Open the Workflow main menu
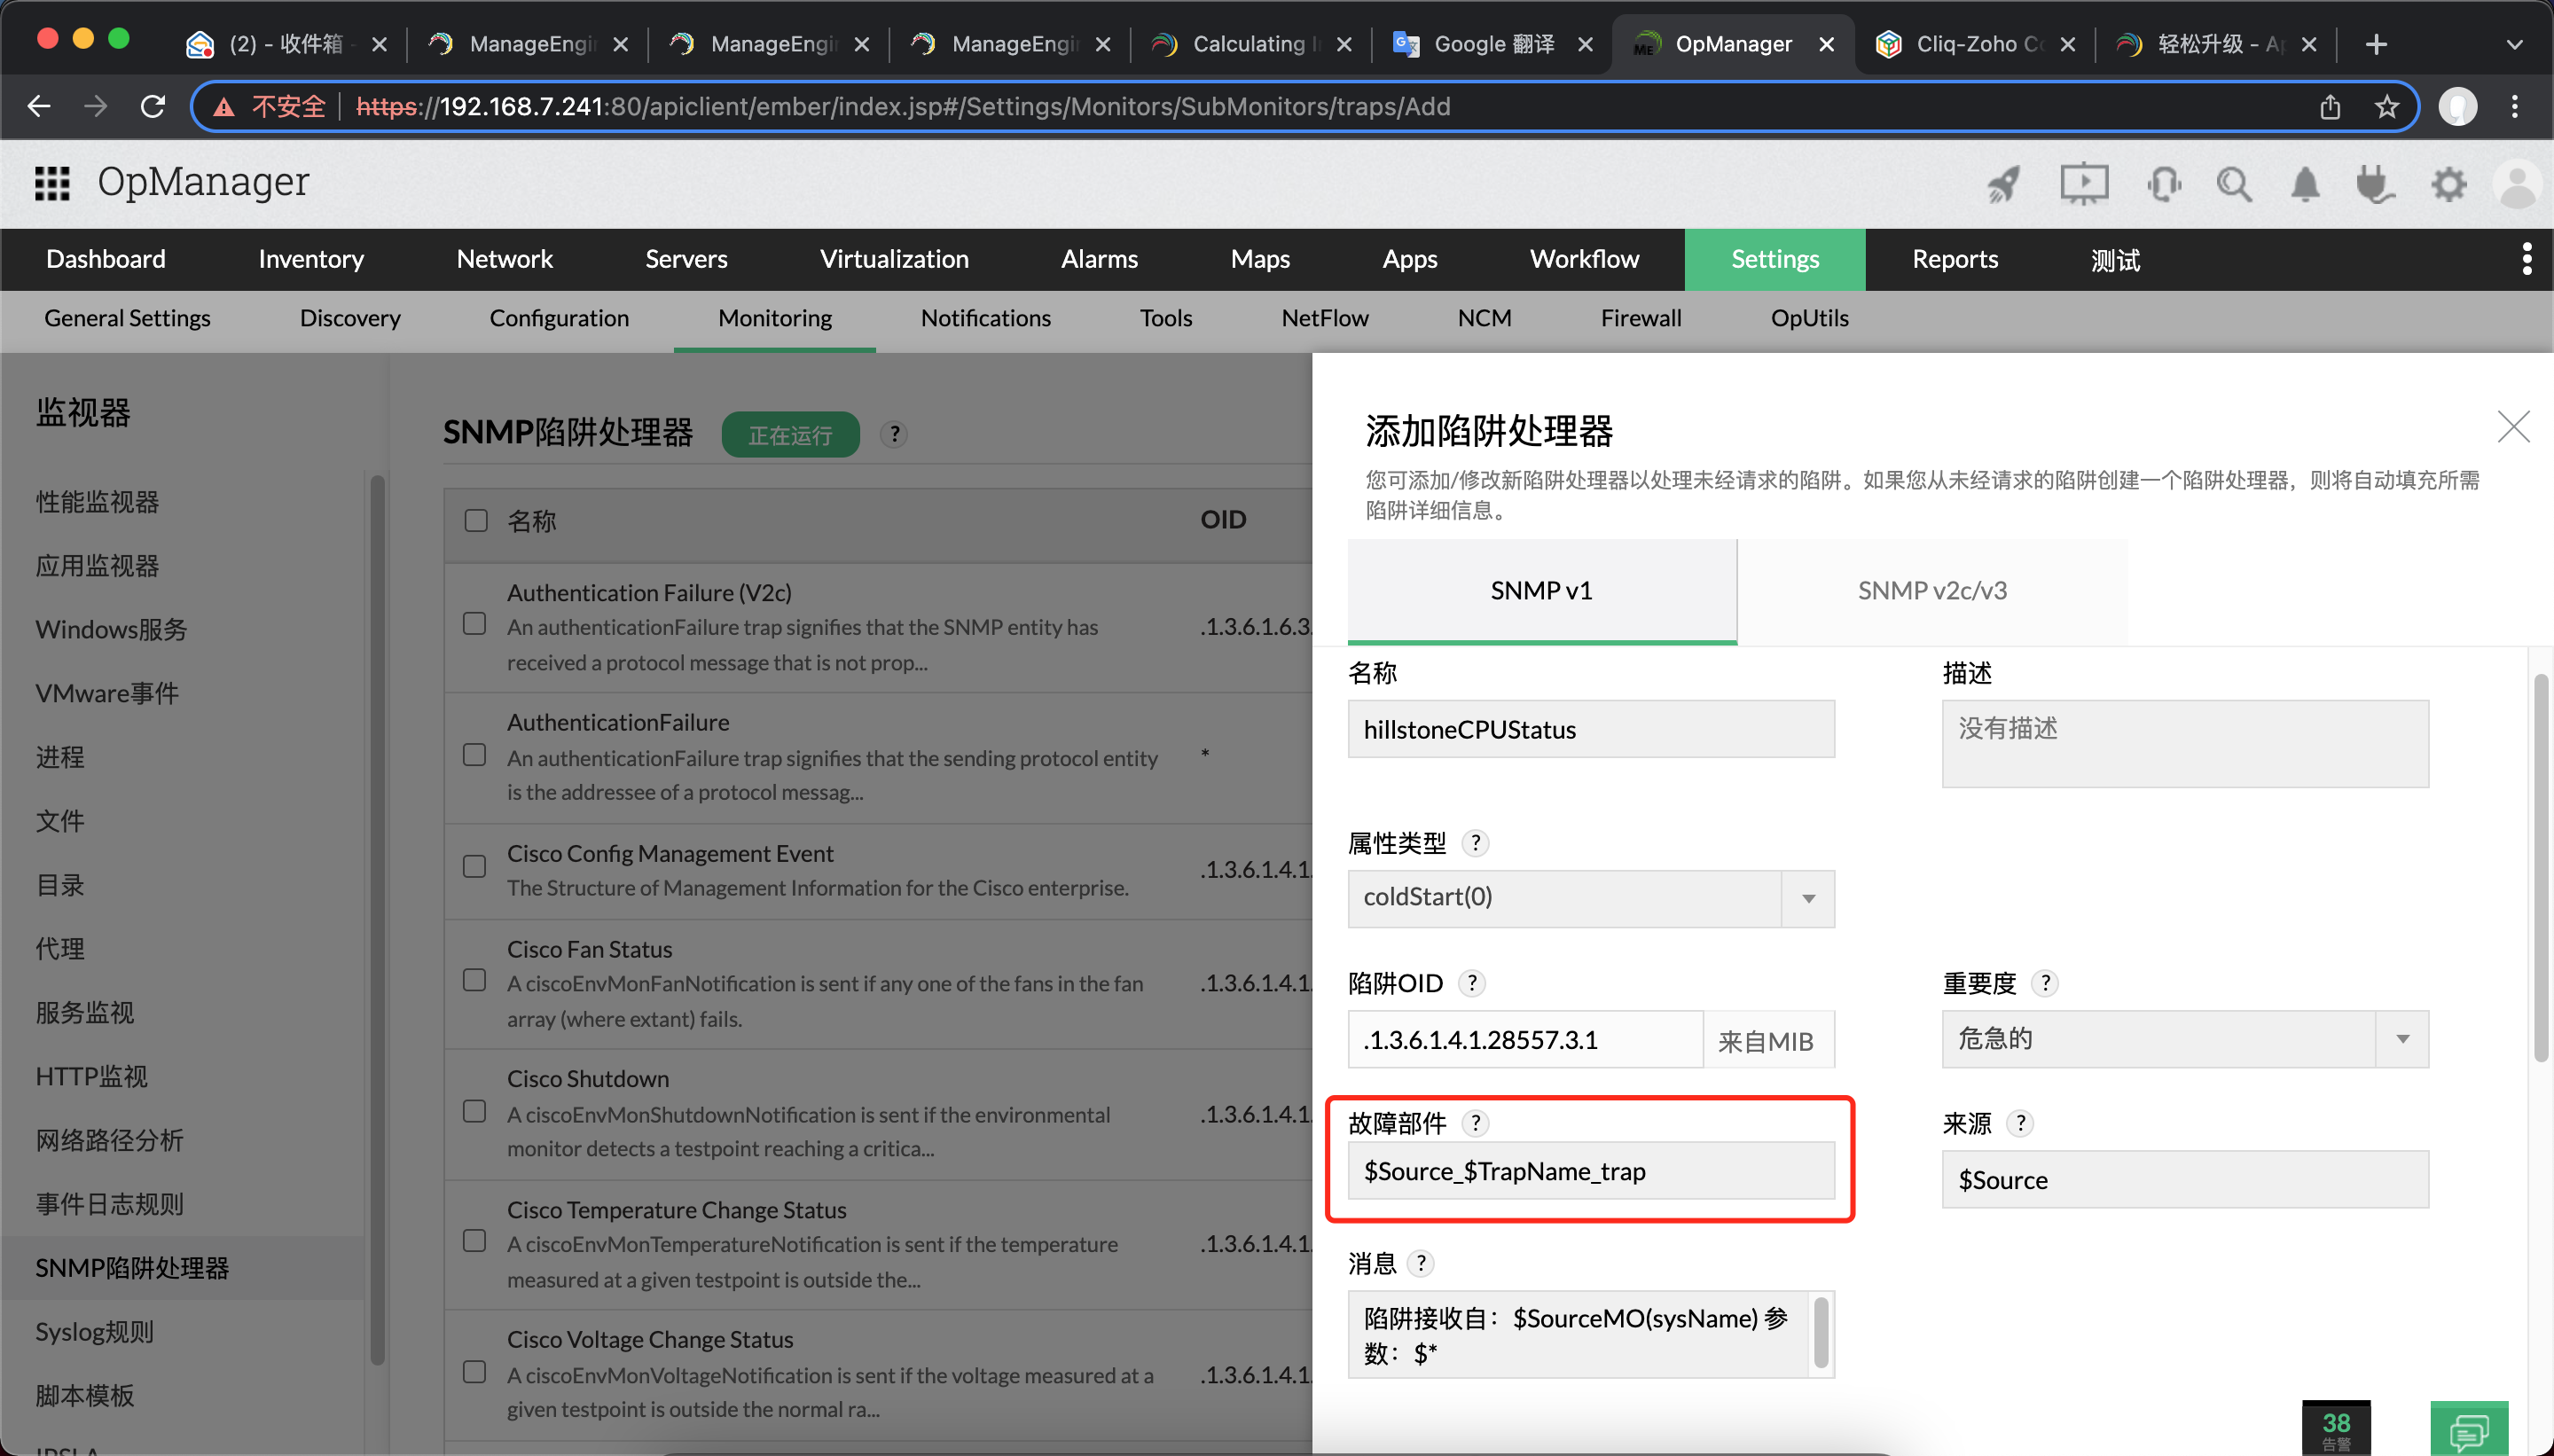The image size is (2554, 1456). (1584, 259)
